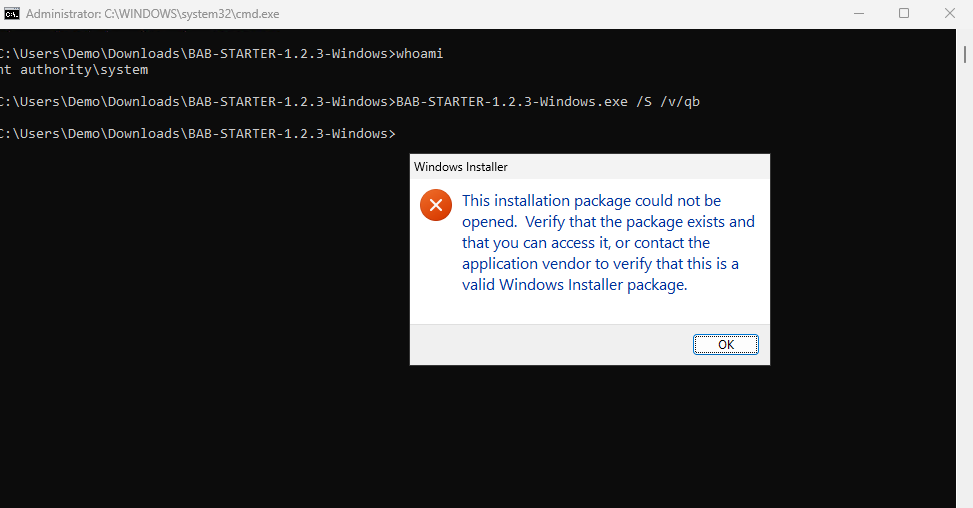Click the red error icon in dialog
973x508 pixels.
[x=435, y=206]
